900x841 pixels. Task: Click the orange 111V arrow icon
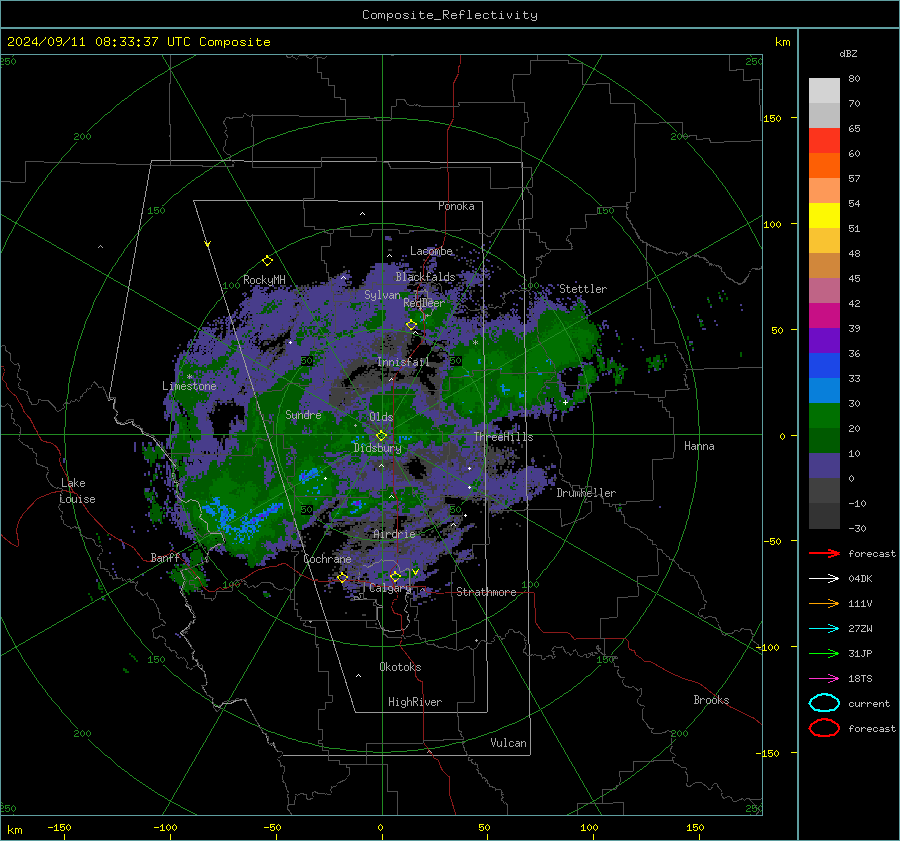coord(824,603)
